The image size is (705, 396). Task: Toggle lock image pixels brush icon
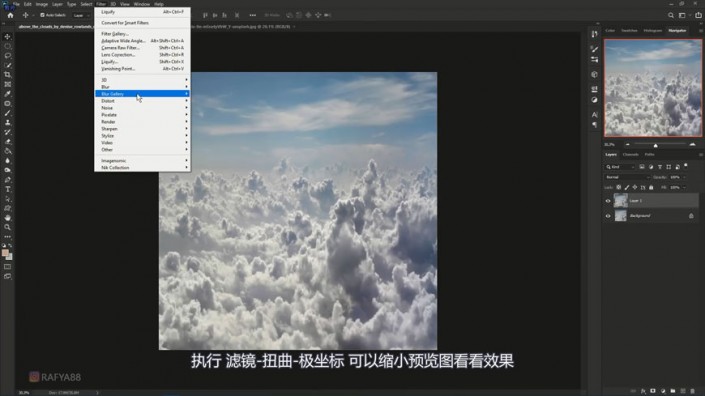click(627, 187)
